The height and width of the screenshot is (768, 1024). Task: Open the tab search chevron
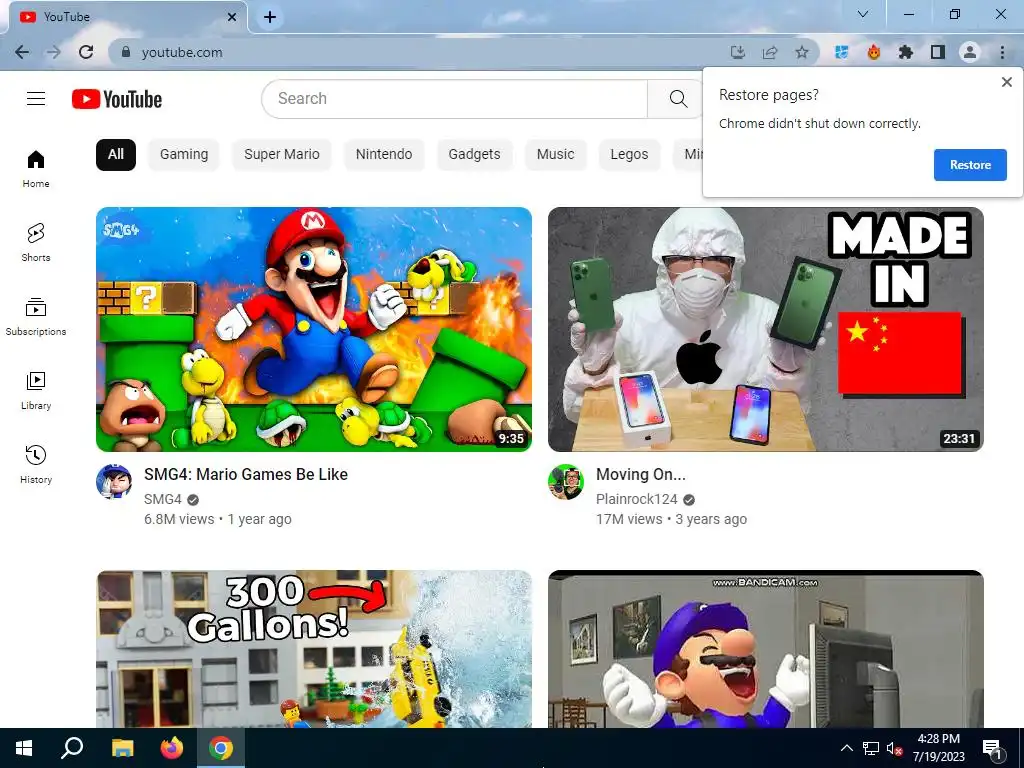[x=863, y=14]
